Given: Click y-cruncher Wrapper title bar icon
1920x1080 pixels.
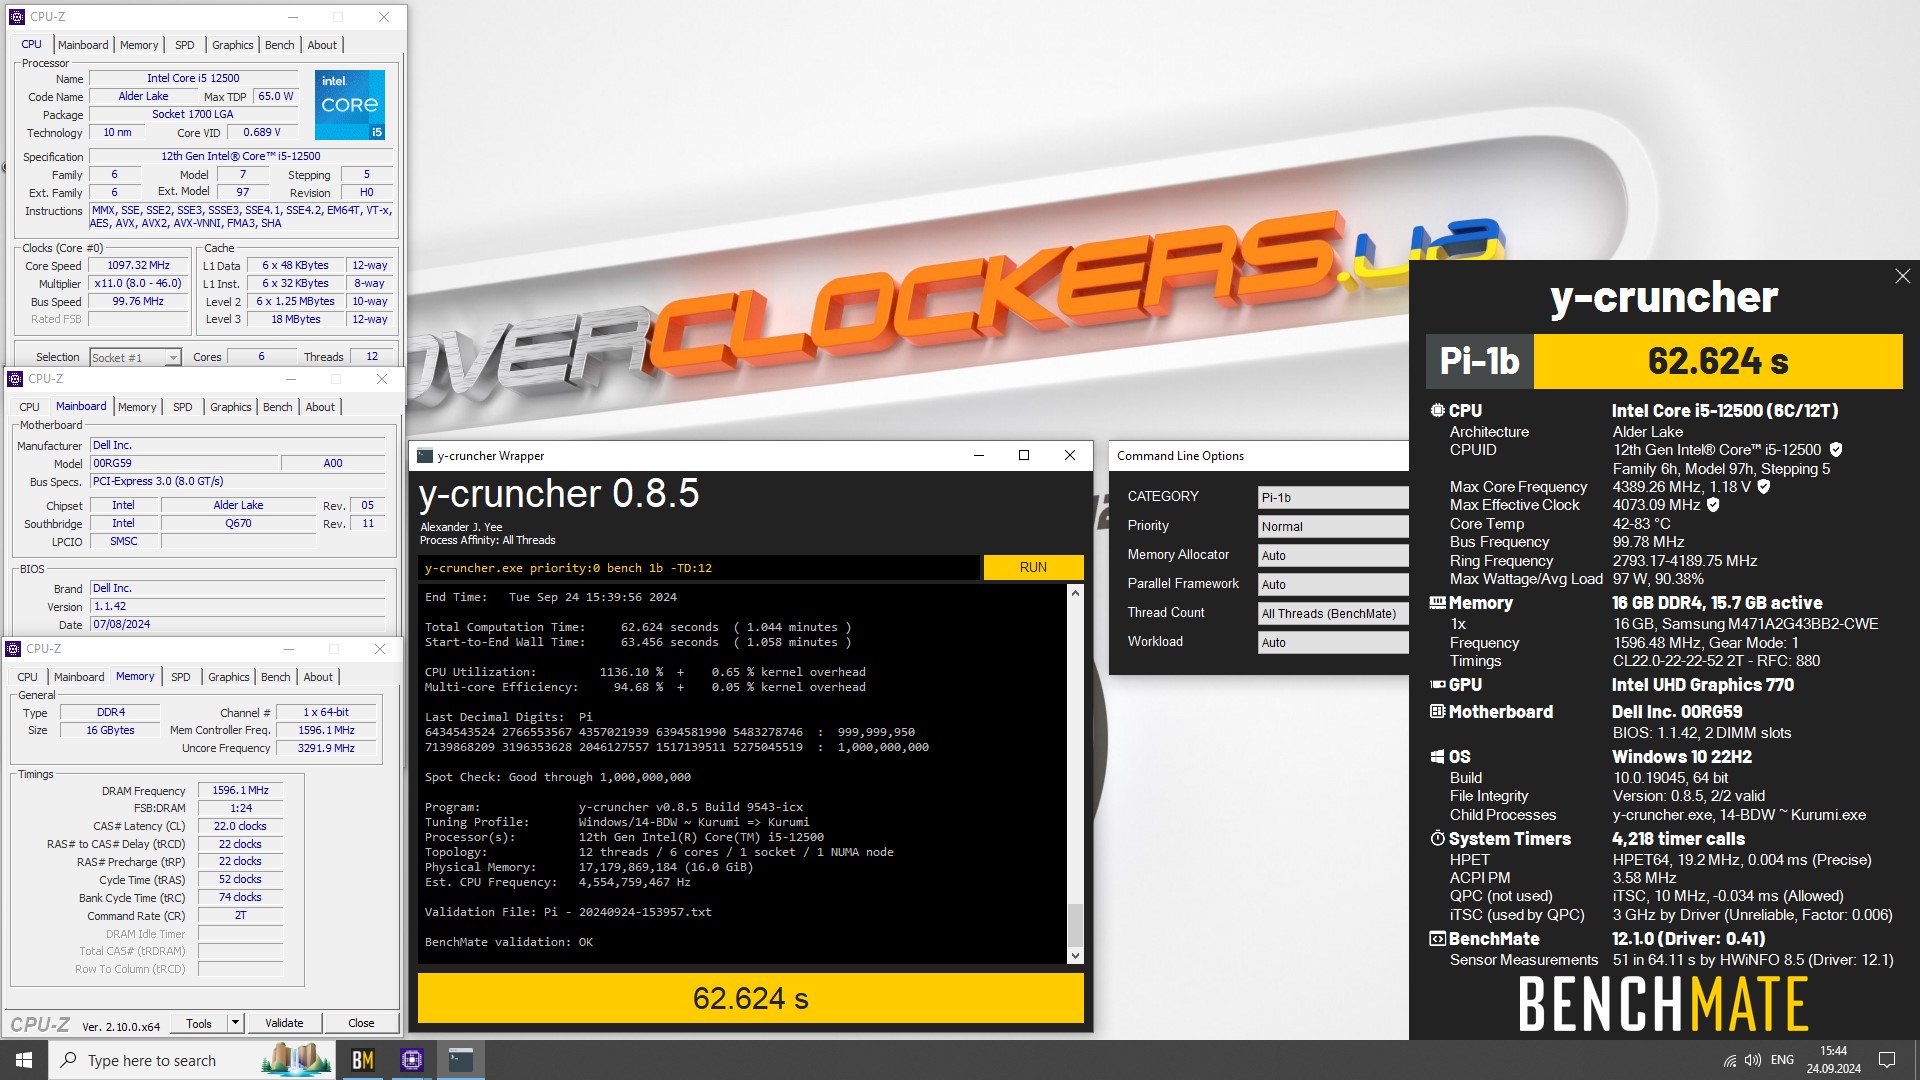Looking at the screenshot, I should tap(425, 456).
